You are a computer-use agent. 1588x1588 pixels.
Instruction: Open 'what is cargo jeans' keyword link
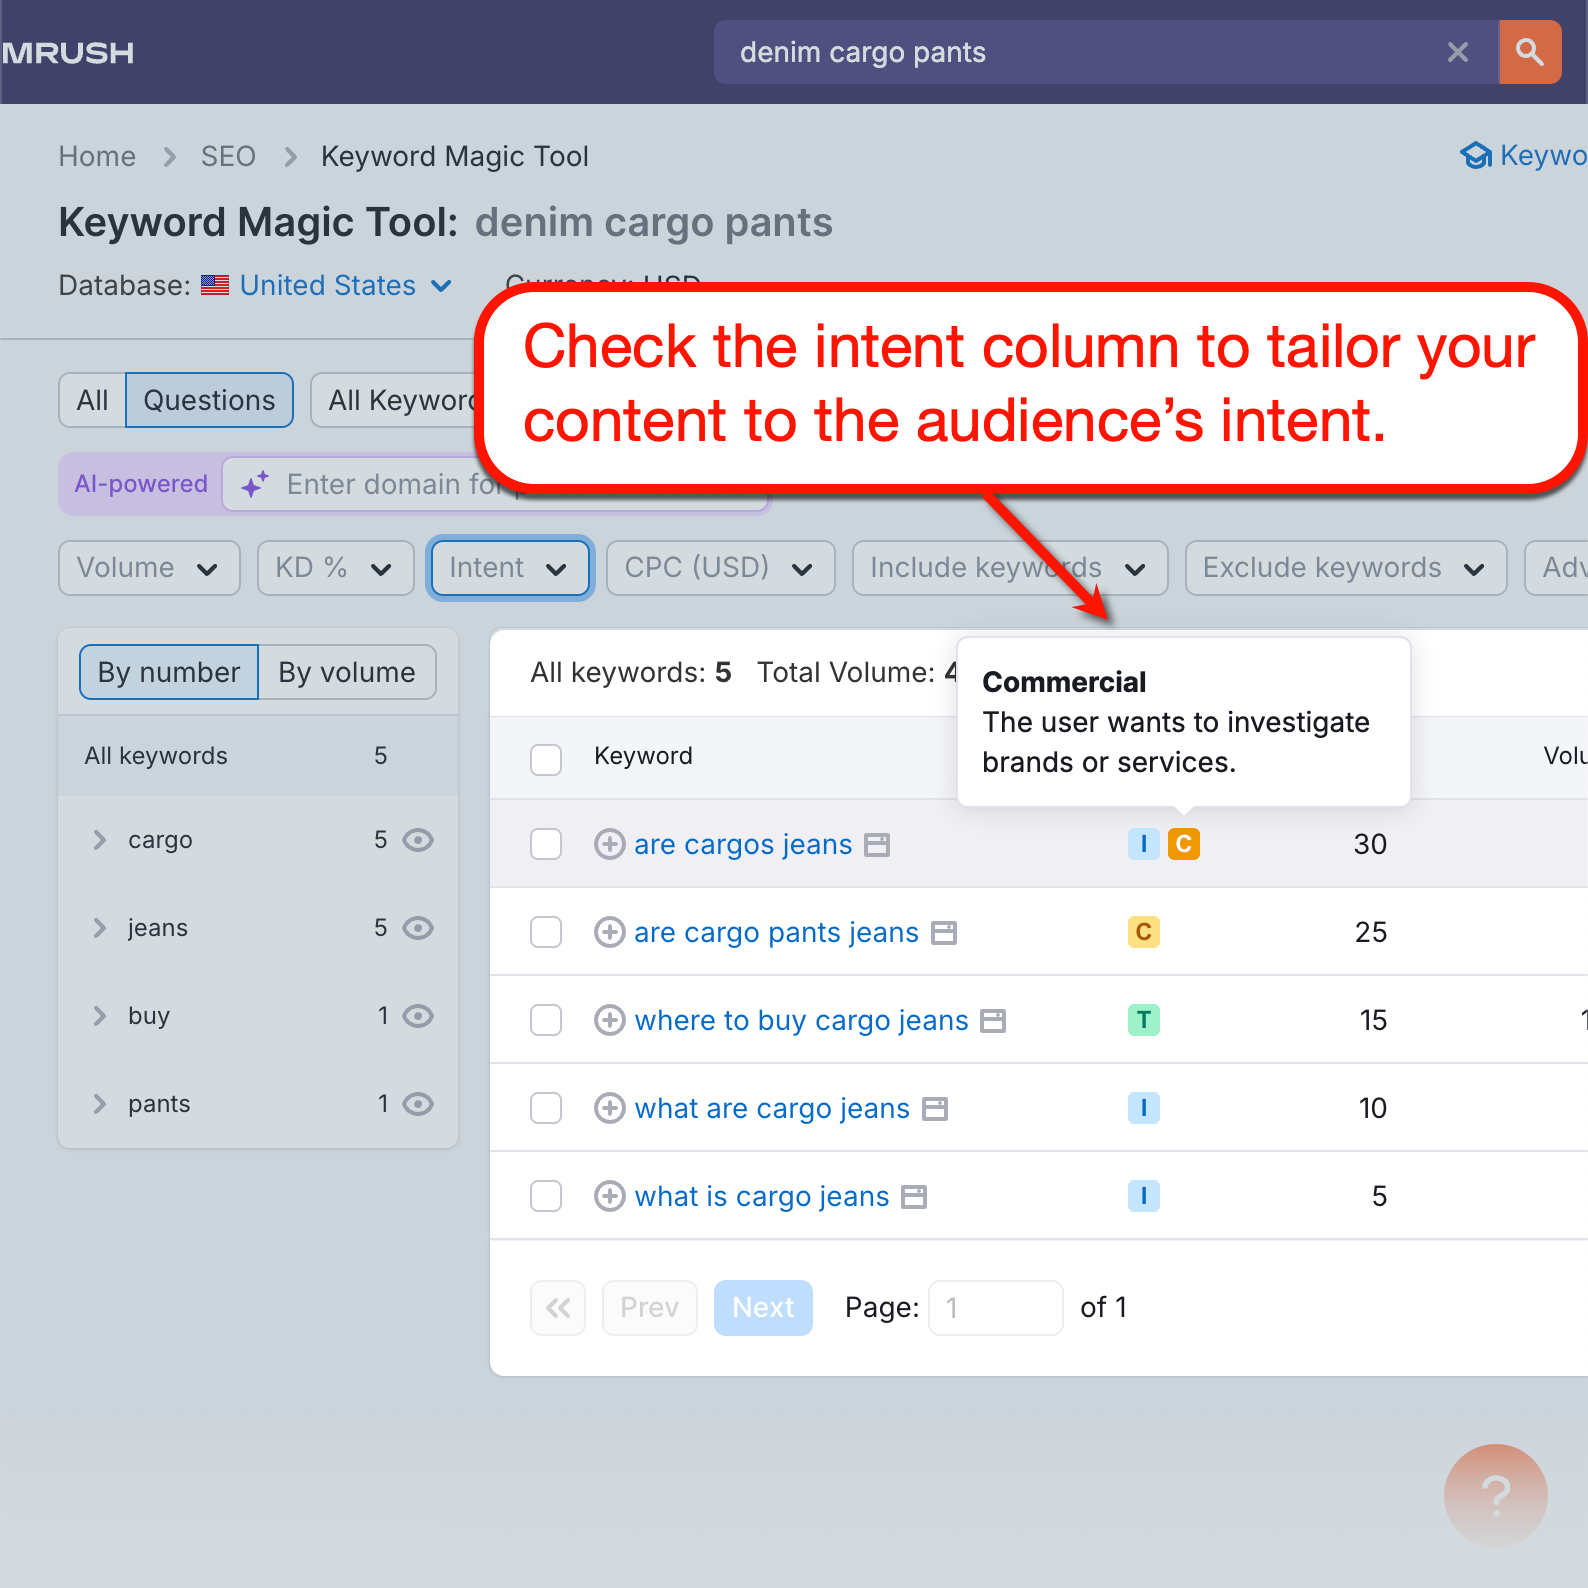point(762,1196)
